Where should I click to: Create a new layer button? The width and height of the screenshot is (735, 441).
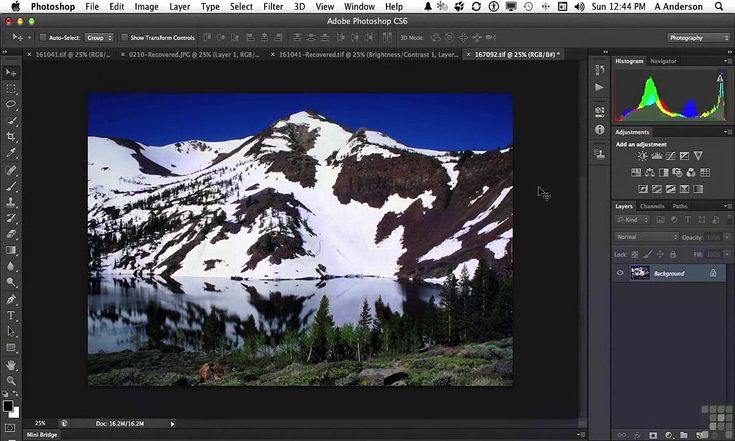698,435
